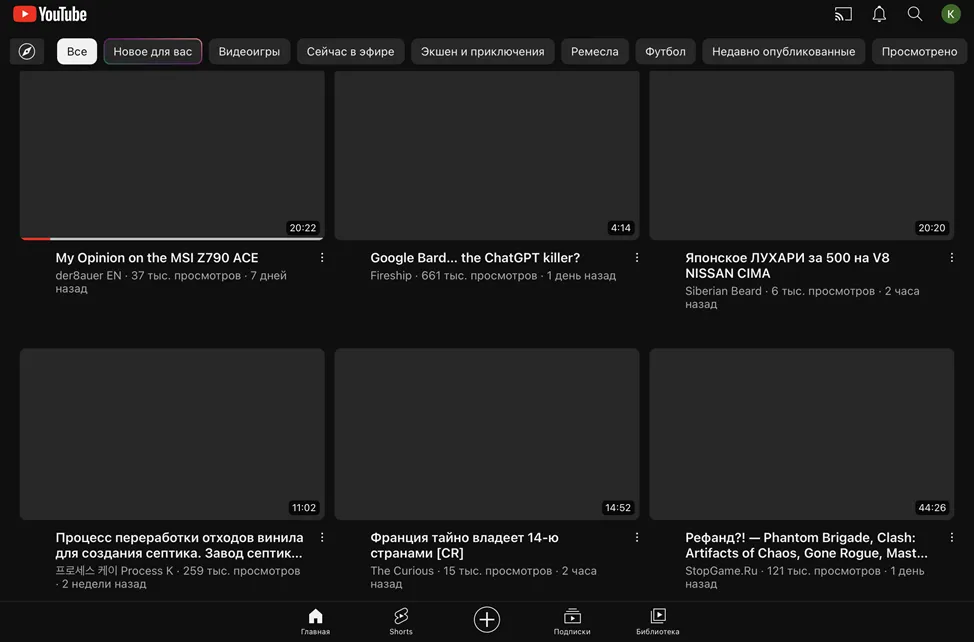Viewport: 974px width, 642px height.
Task: Open the account avatar K
Action: pos(950,14)
